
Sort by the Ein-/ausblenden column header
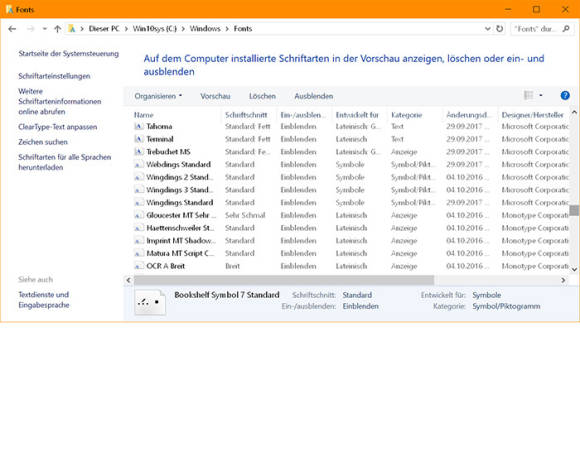[x=303, y=115]
